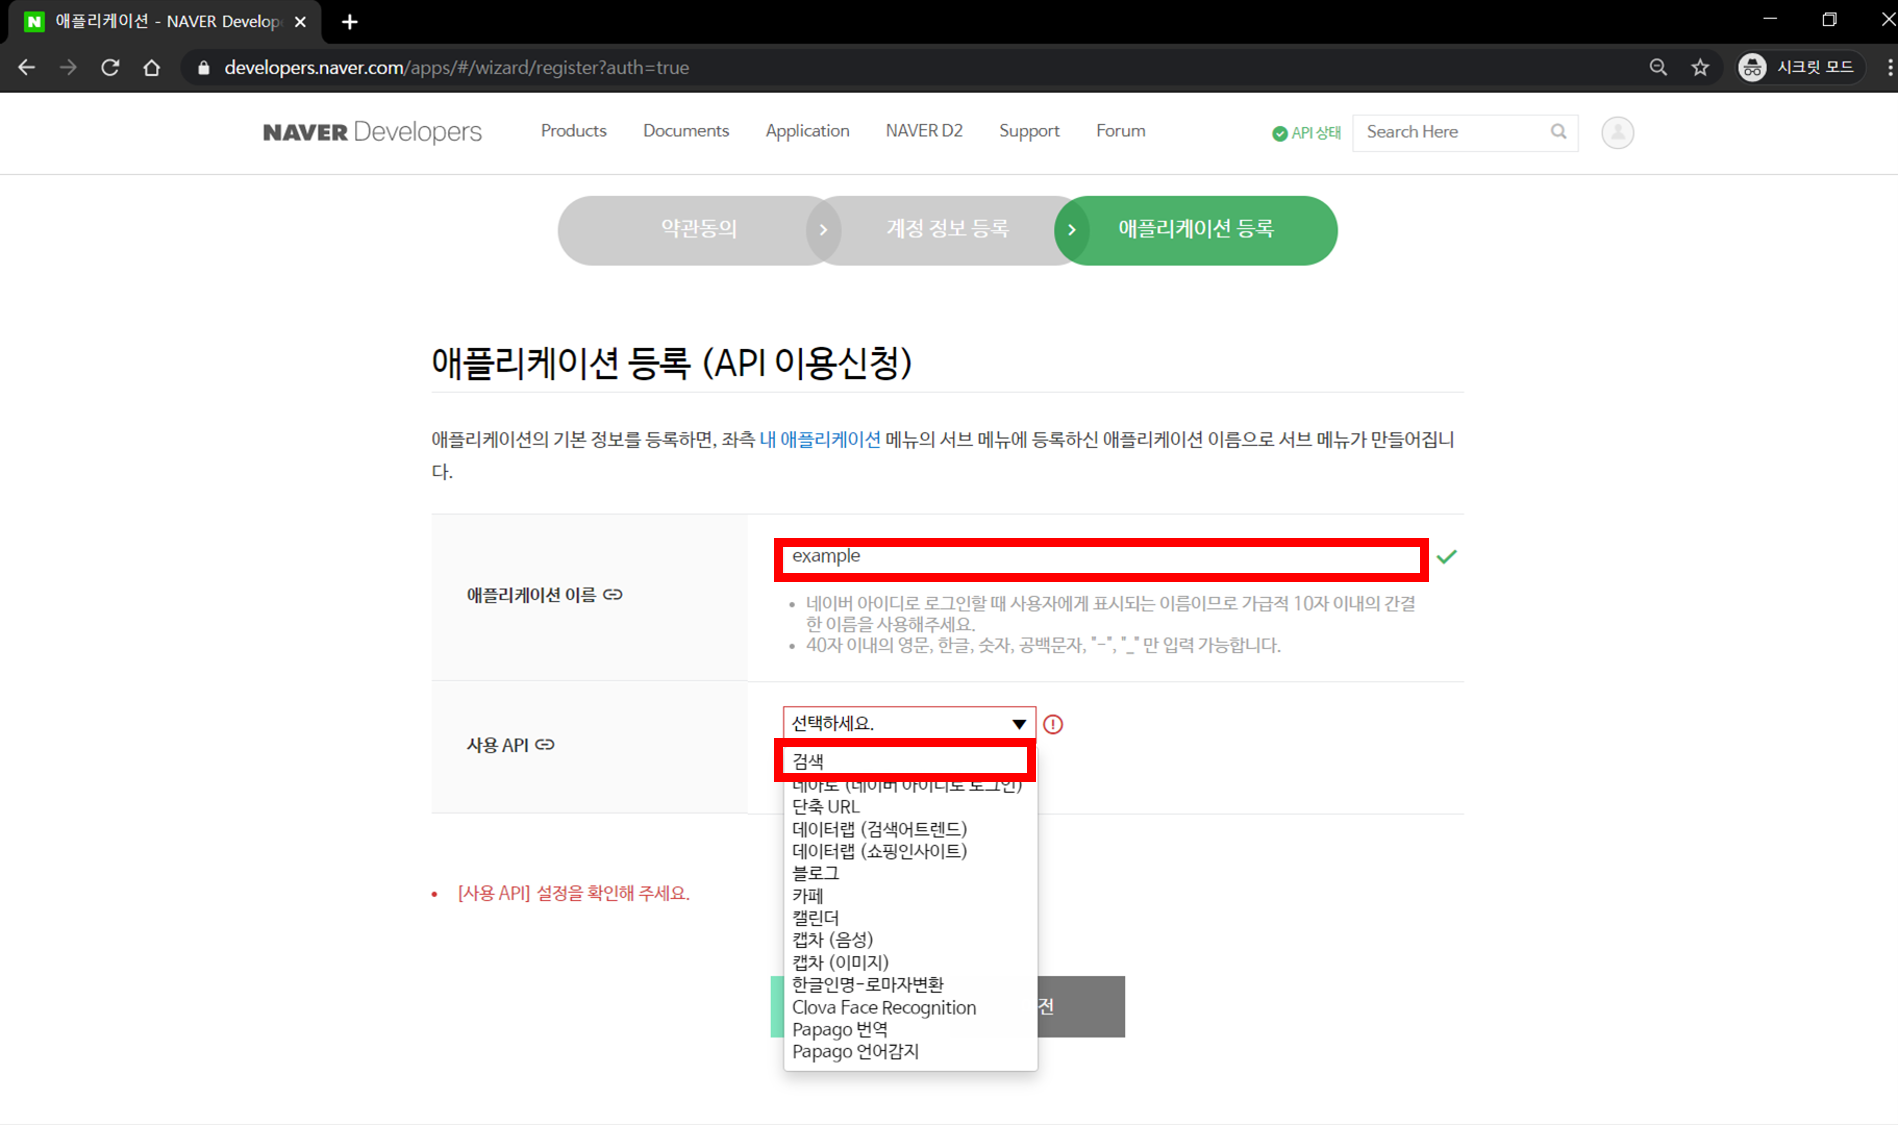Open the Products menu
This screenshot has width=1898, height=1125.
(573, 131)
